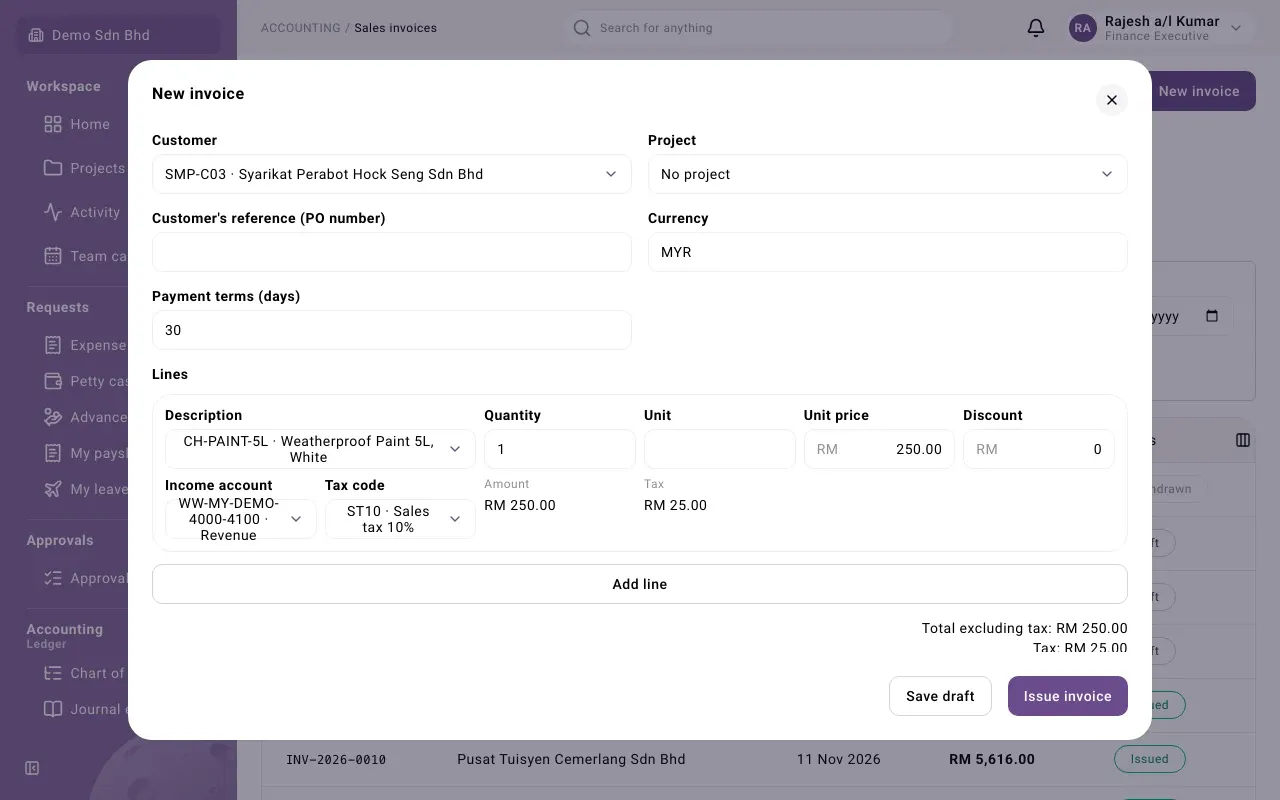Image resolution: width=1280 pixels, height=800 pixels.
Task: Click the Discount field
Action: click(1039, 449)
